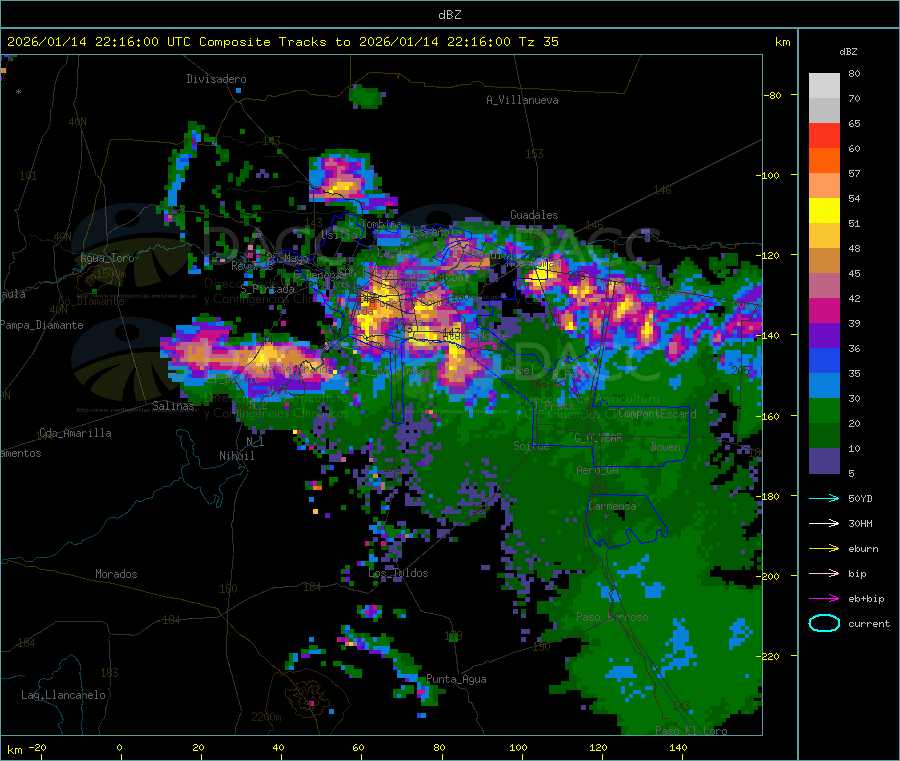Click the 'Tz 35' header text
Viewport: 900px width, 761px height.
coord(538,42)
